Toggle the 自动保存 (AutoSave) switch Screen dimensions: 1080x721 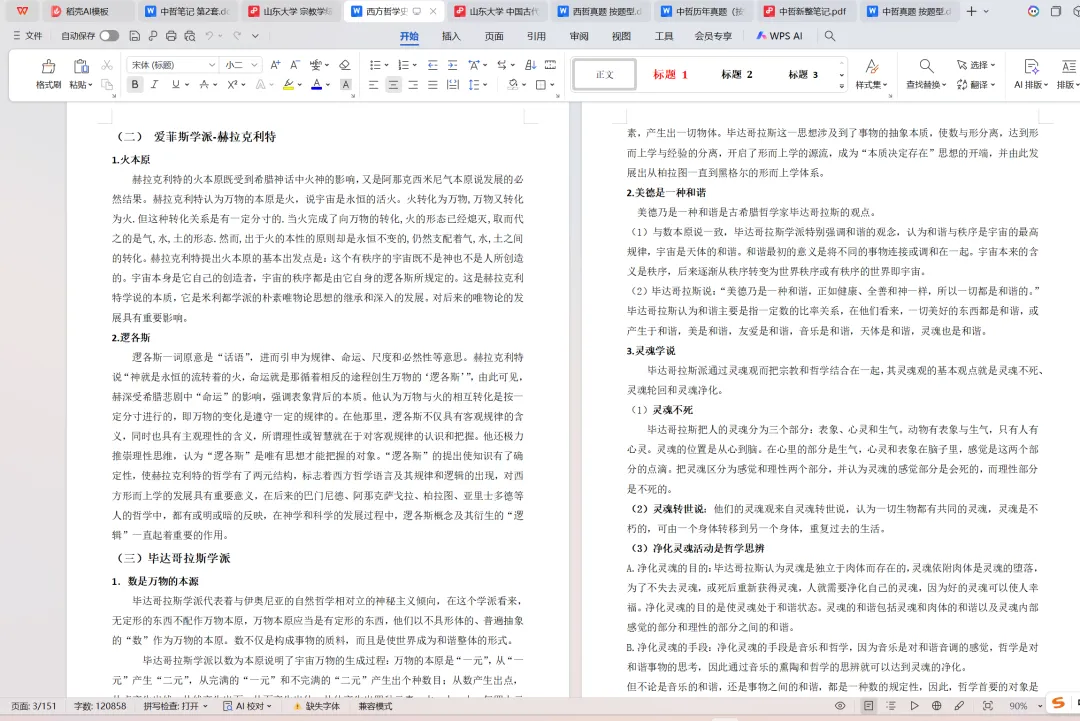(x=110, y=37)
